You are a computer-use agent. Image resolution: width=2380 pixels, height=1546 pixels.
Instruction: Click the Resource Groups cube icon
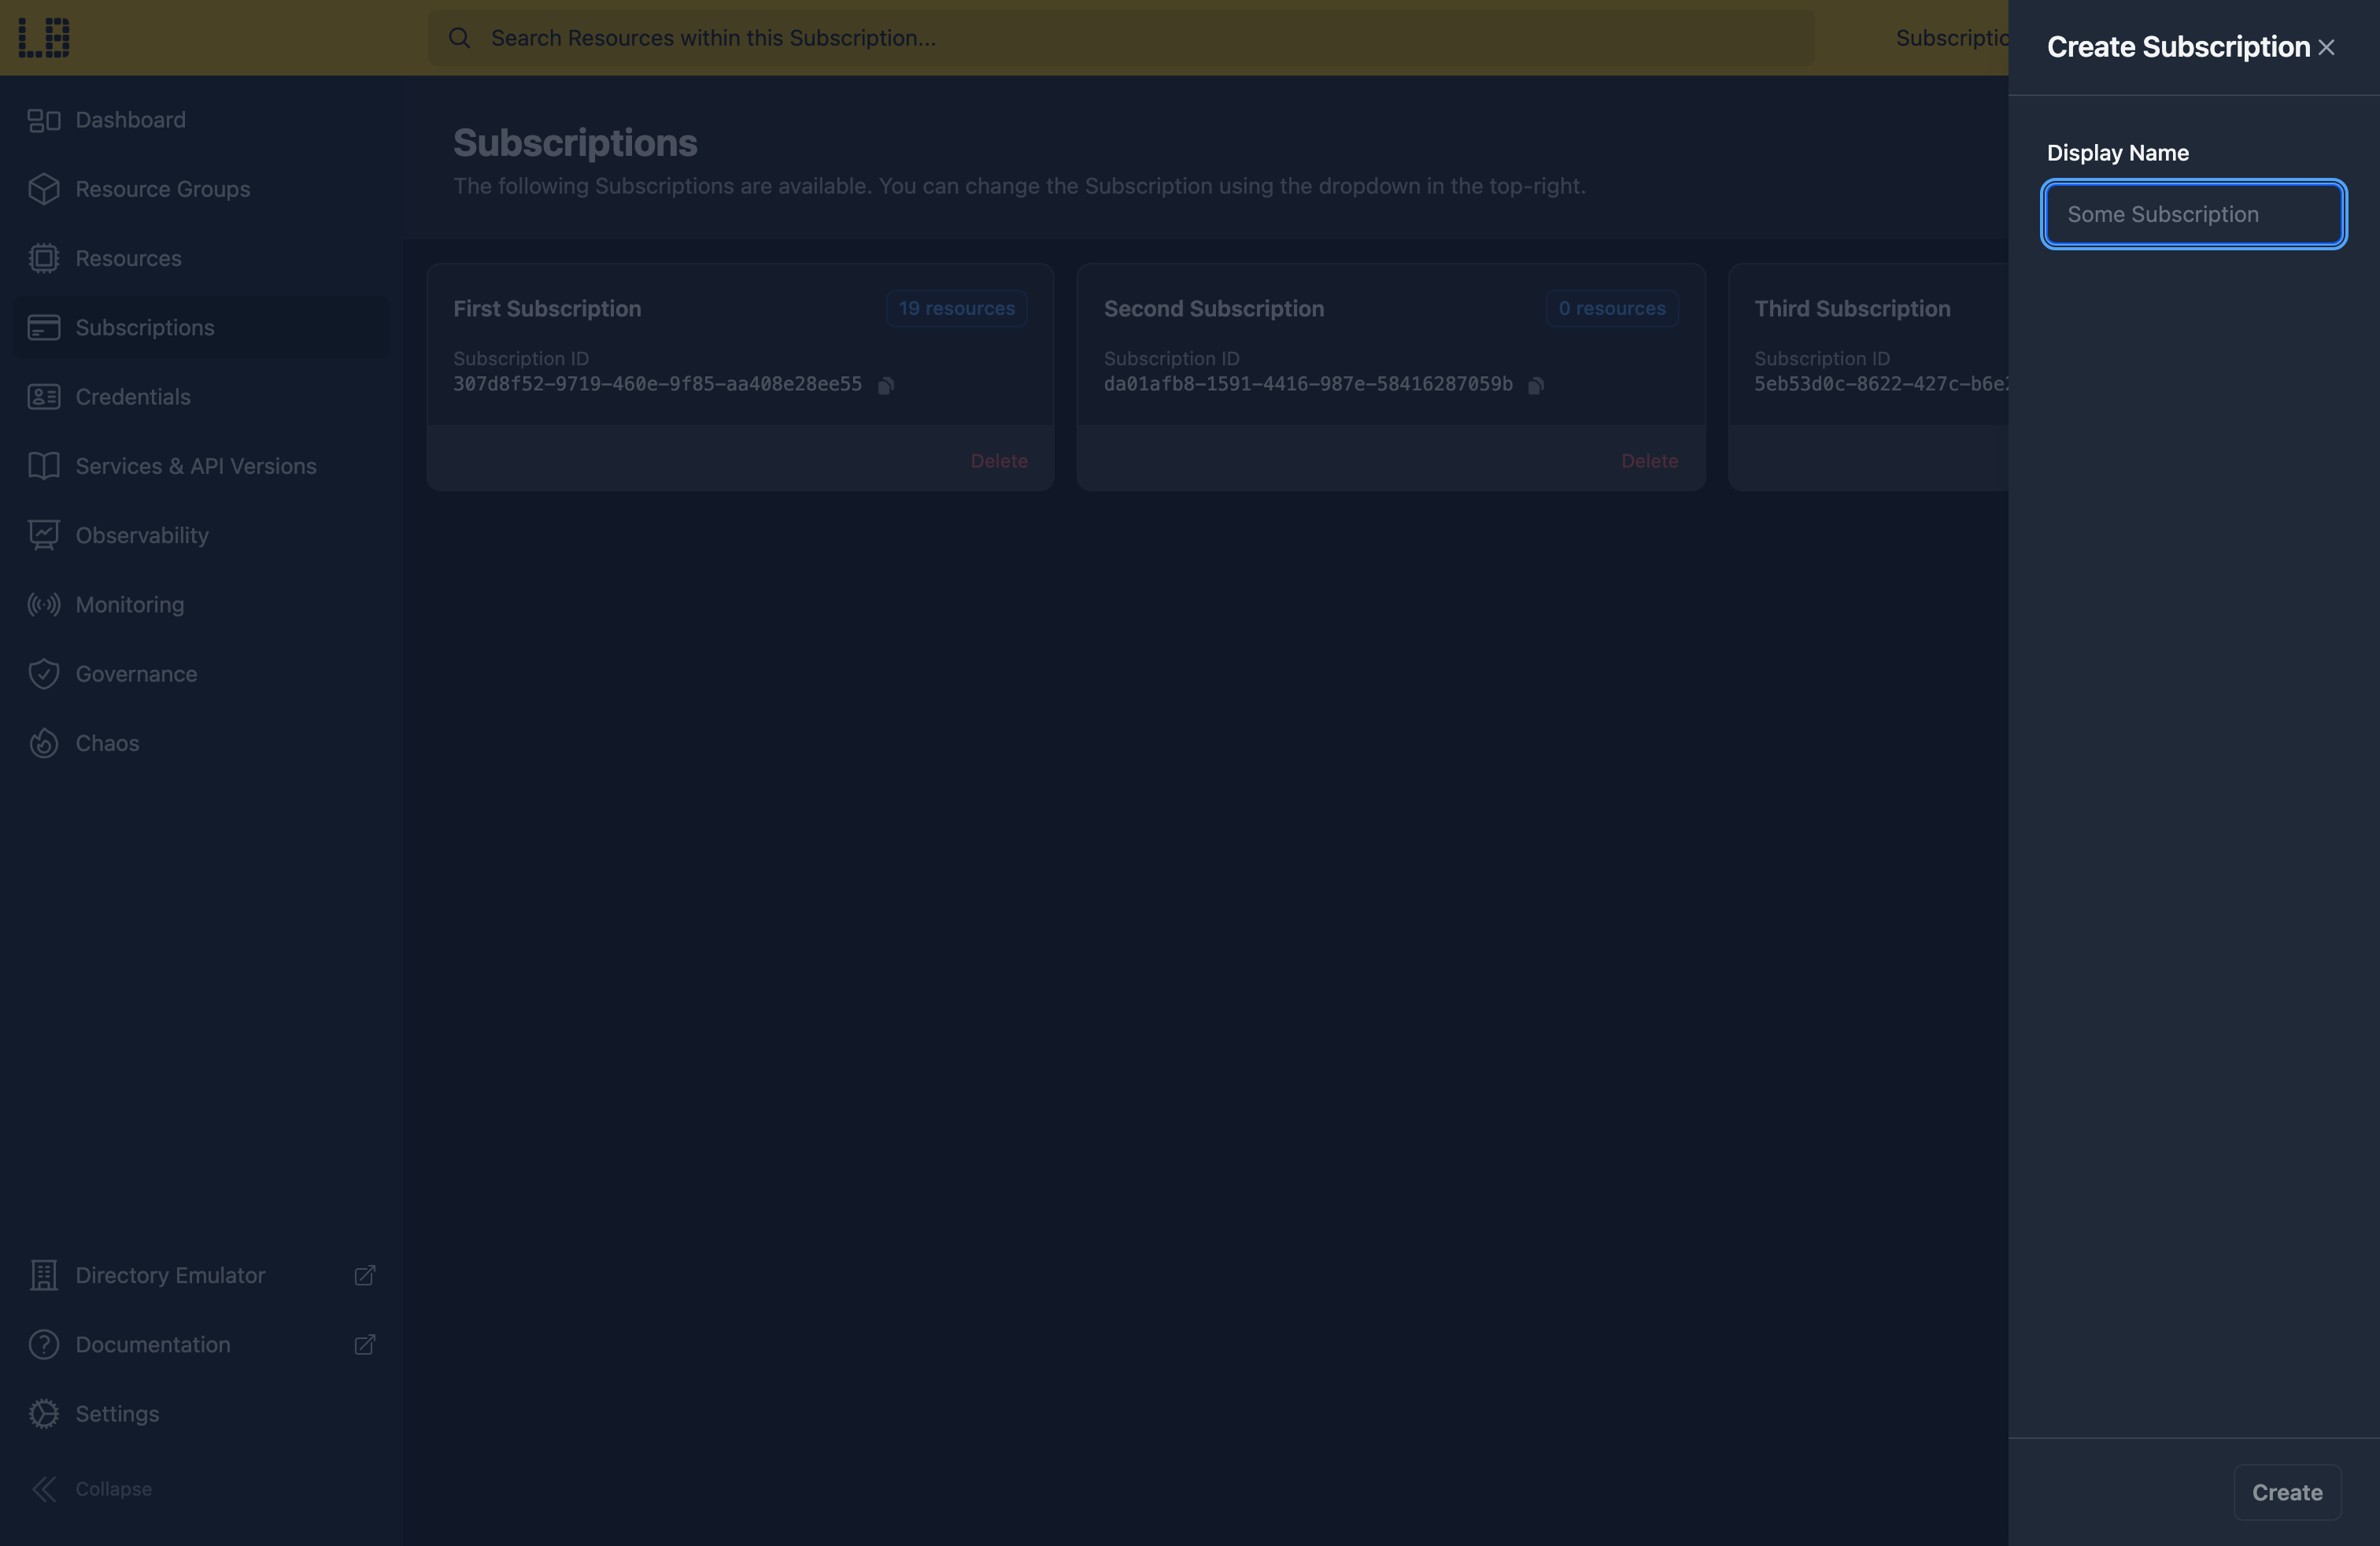click(x=44, y=189)
